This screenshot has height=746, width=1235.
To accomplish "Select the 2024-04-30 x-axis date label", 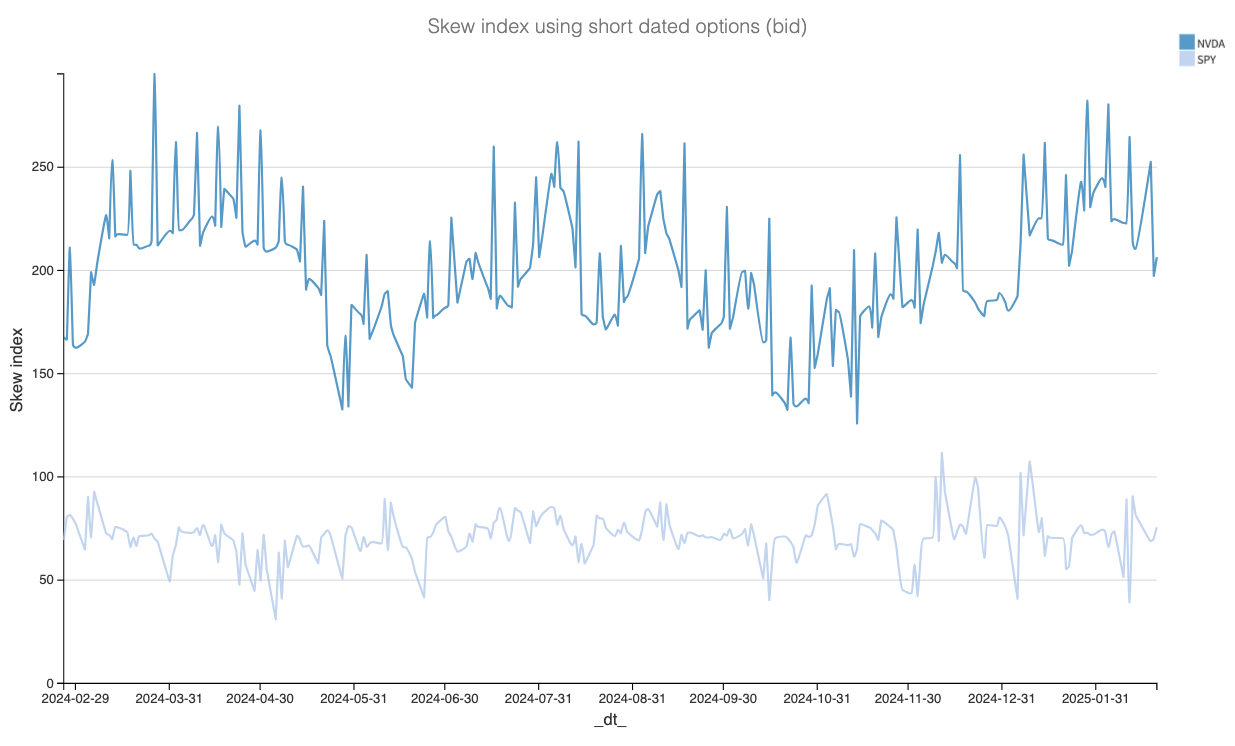I will tap(259, 699).
